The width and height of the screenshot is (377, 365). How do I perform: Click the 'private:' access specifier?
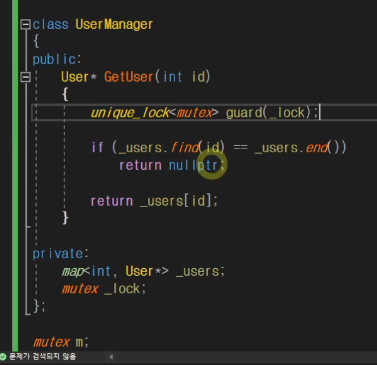tap(60, 254)
